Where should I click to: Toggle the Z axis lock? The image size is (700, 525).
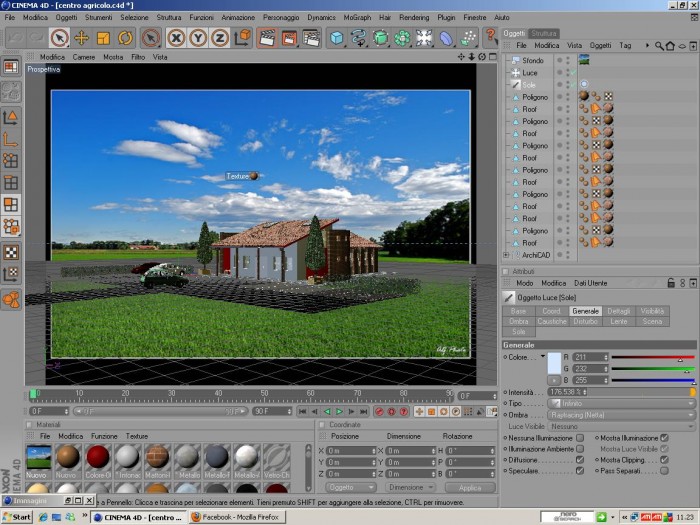220,38
